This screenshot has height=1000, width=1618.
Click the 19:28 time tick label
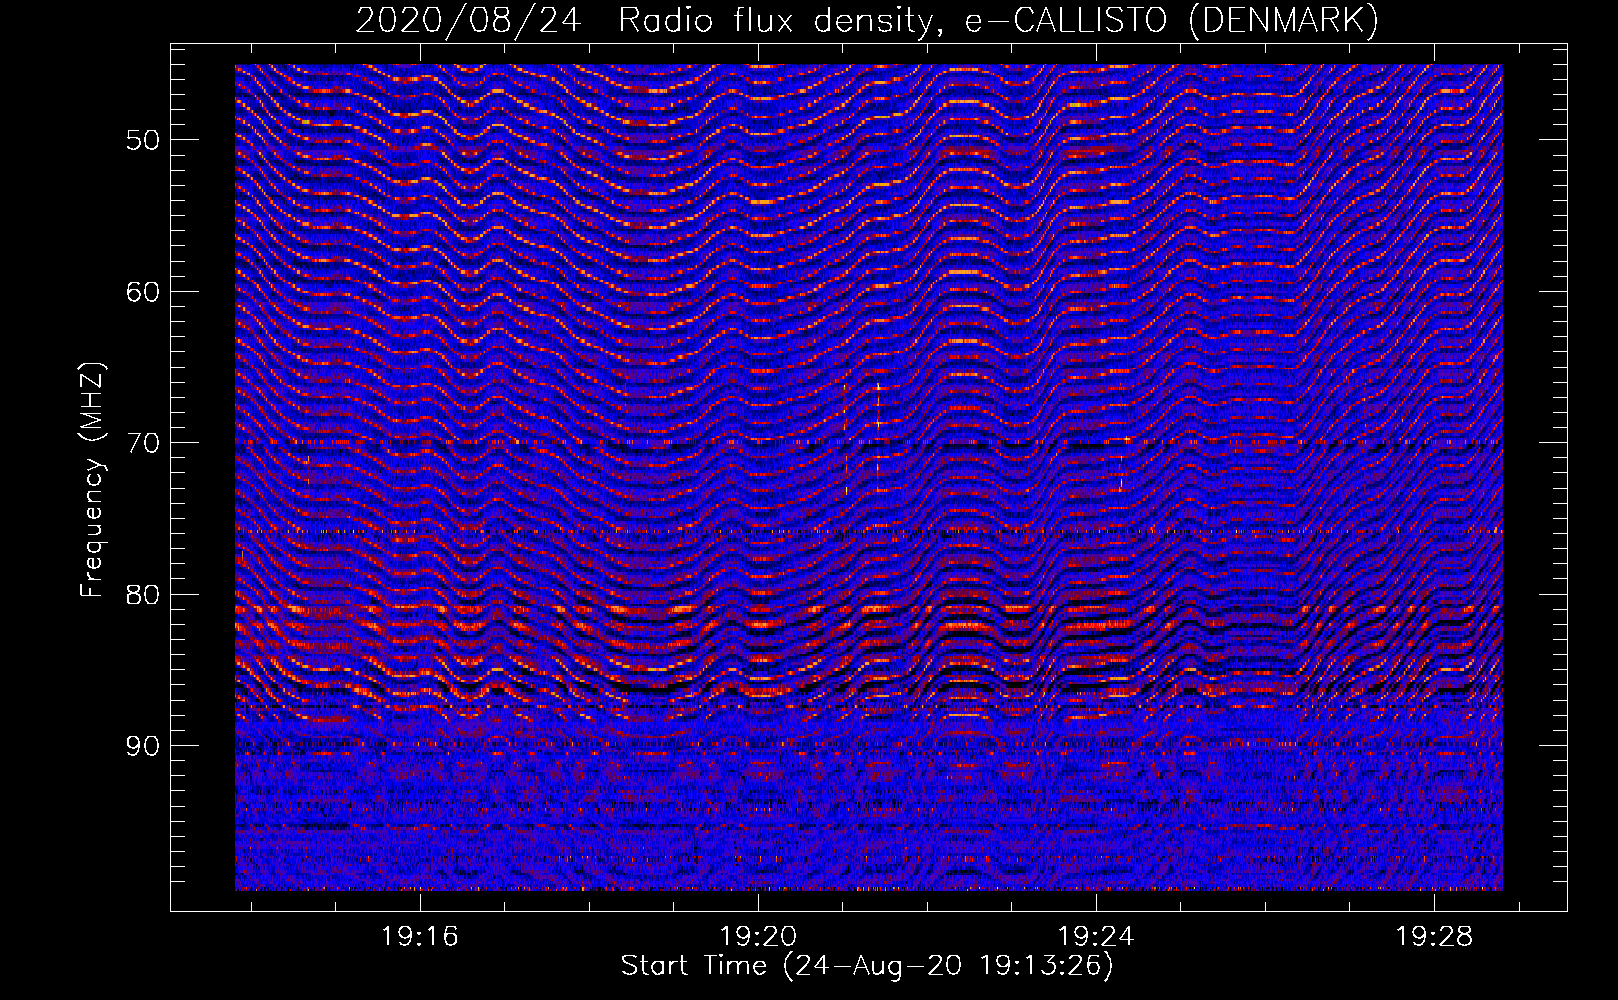click(x=1434, y=936)
